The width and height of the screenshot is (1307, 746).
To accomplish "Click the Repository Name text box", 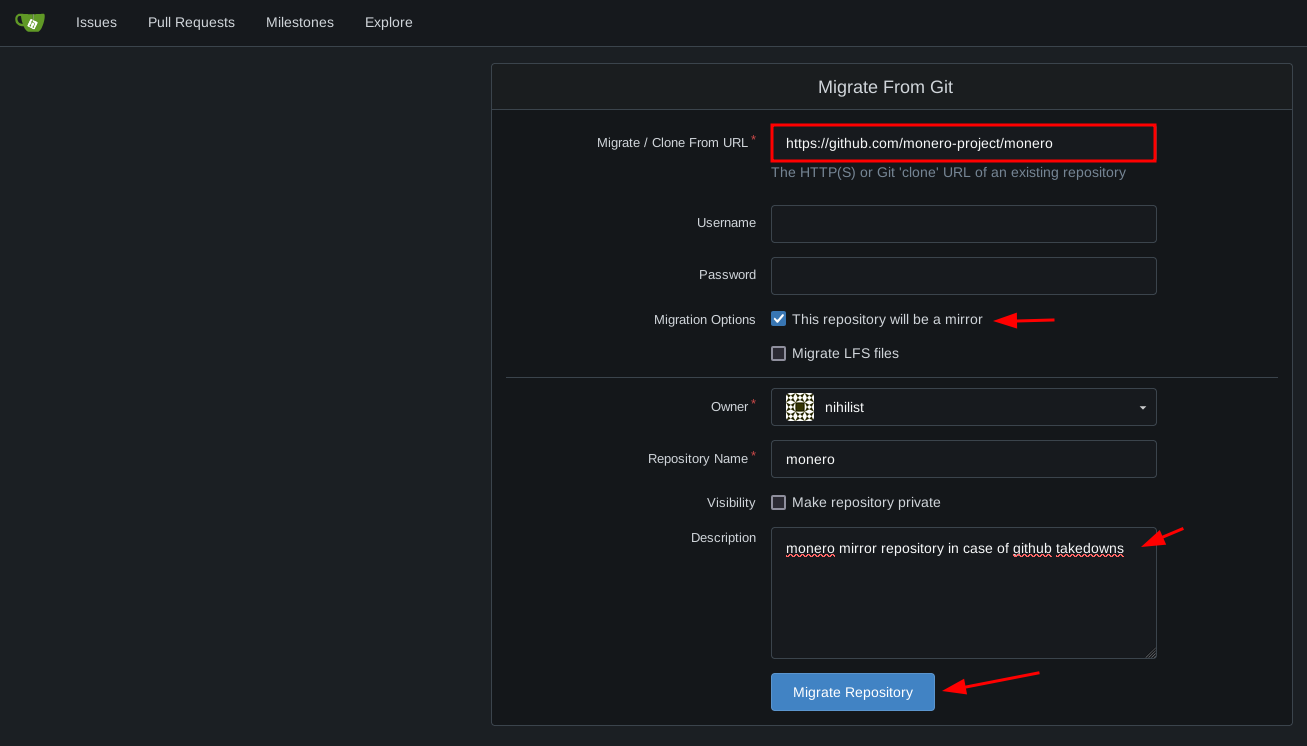I will [x=963, y=459].
